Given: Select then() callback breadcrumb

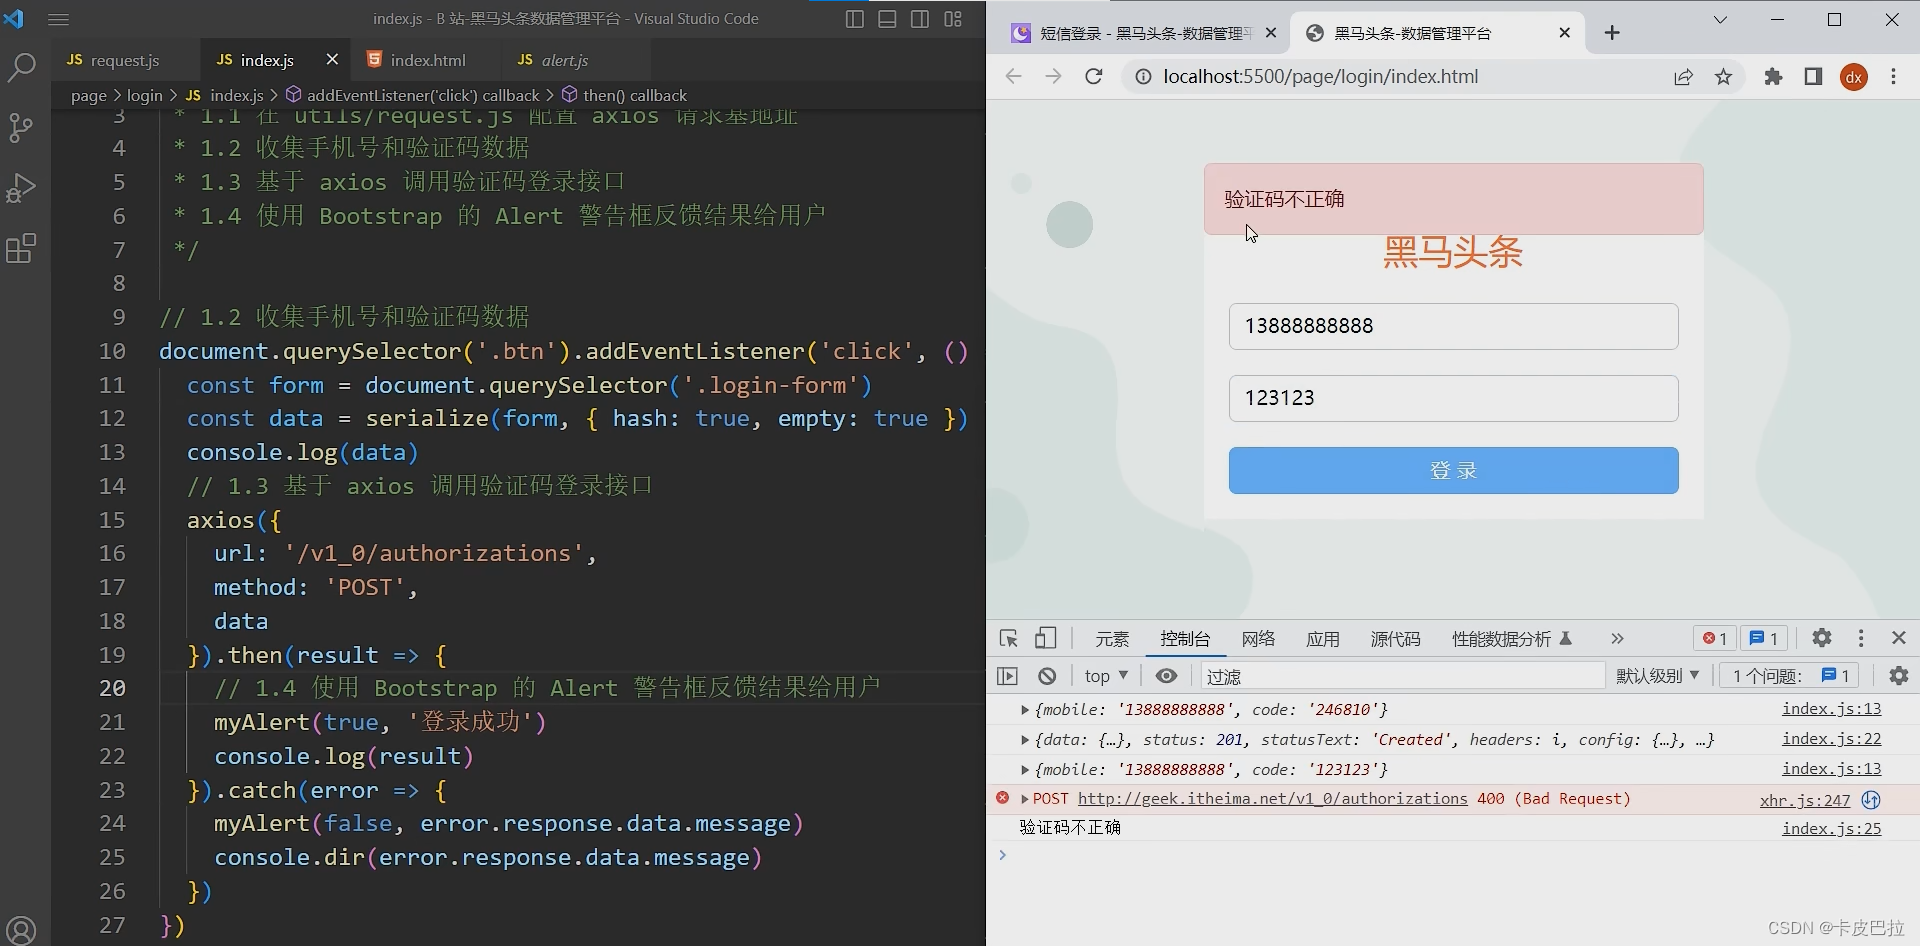Looking at the screenshot, I should (x=624, y=95).
